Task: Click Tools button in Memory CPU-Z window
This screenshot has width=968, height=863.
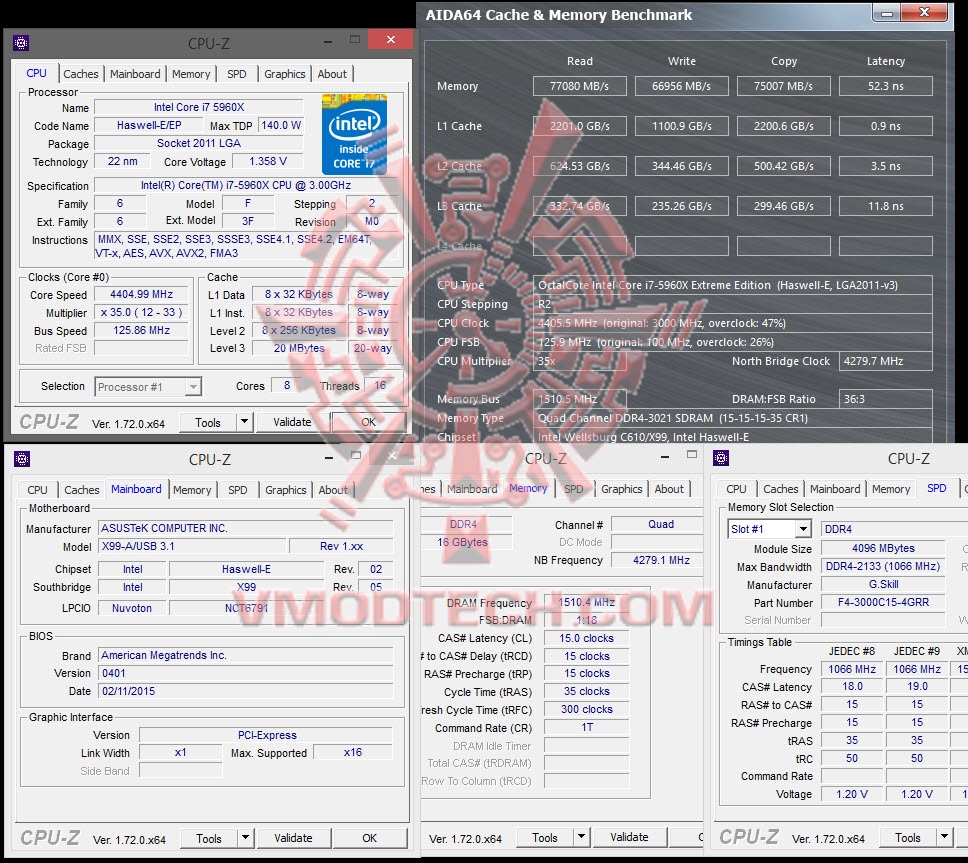Action: 545,838
